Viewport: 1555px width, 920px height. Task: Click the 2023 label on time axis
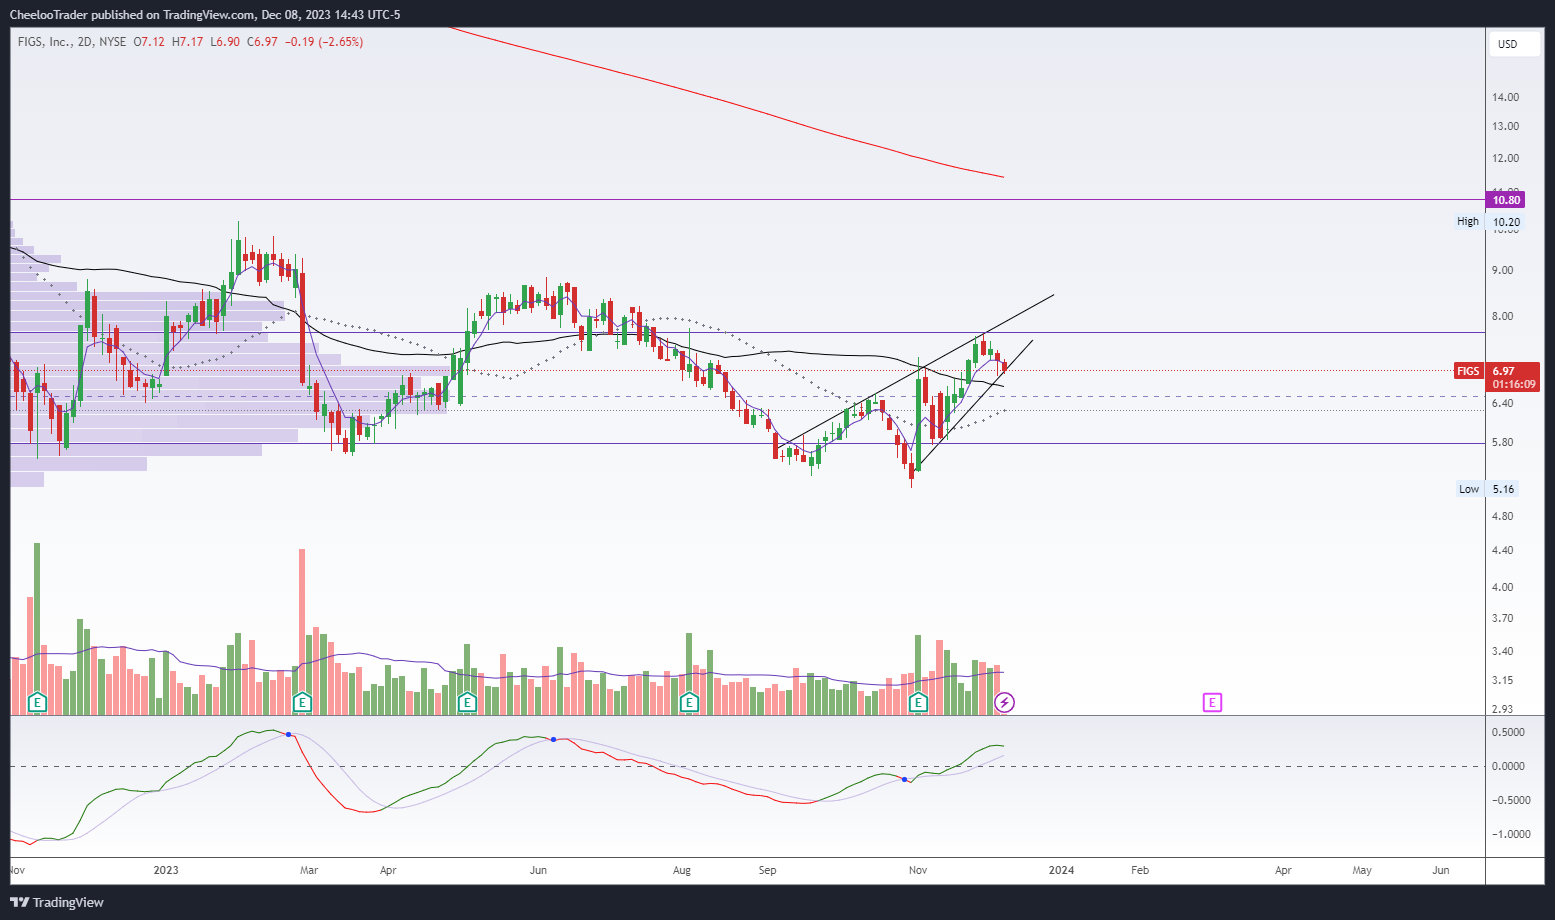pyautogui.click(x=166, y=870)
